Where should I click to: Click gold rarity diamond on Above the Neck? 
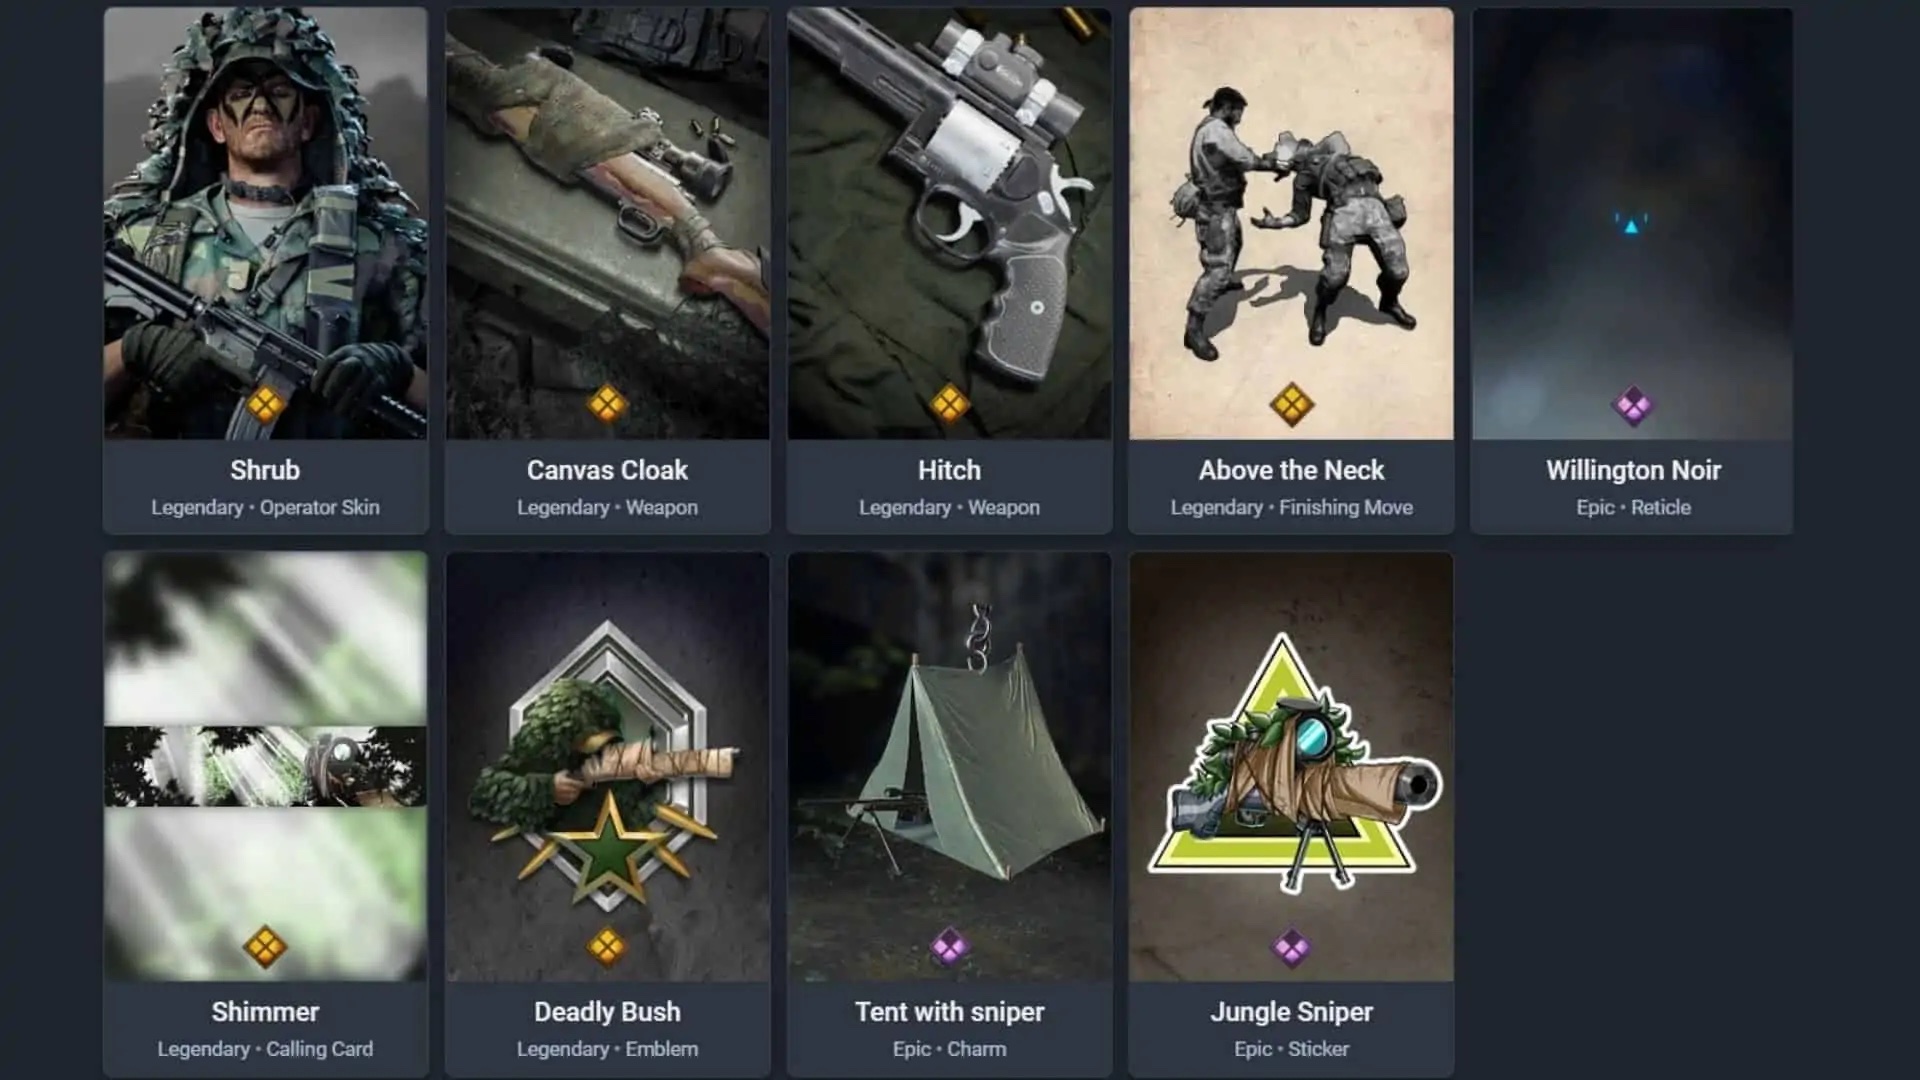pos(1291,405)
